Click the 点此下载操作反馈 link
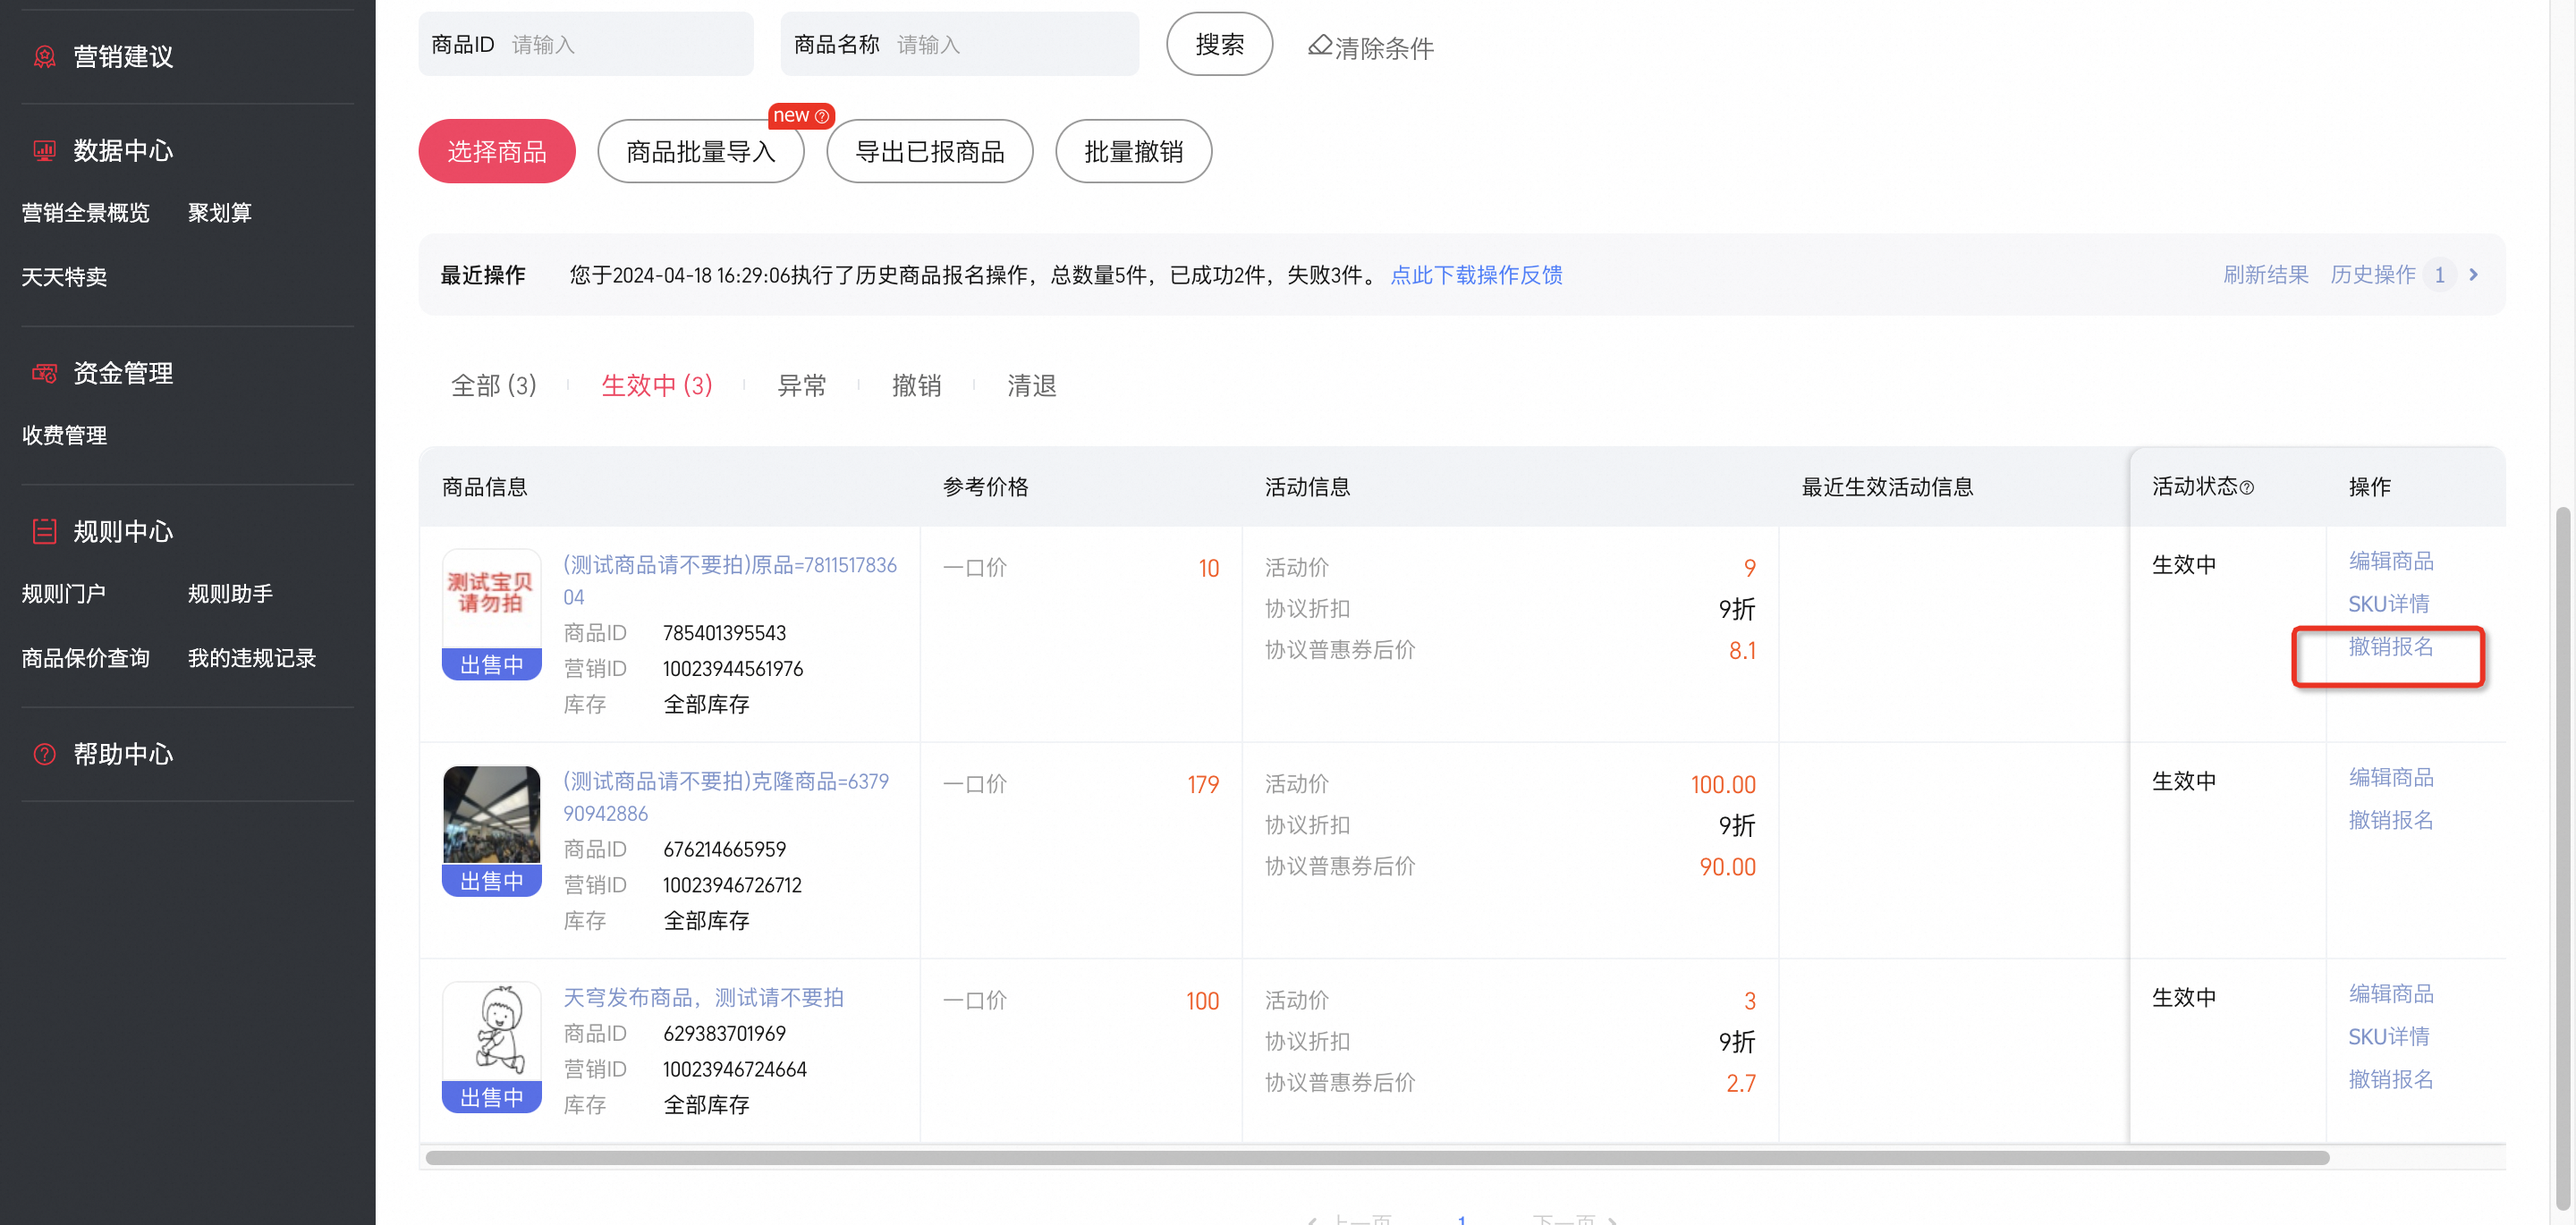 1476,275
